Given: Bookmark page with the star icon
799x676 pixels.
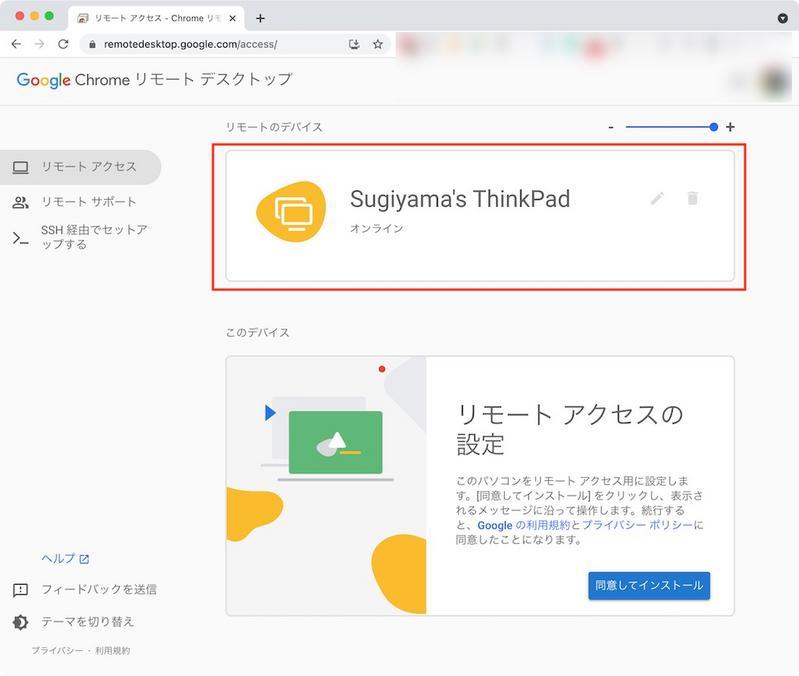Looking at the screenshot, I should click(x=378, y=44).
